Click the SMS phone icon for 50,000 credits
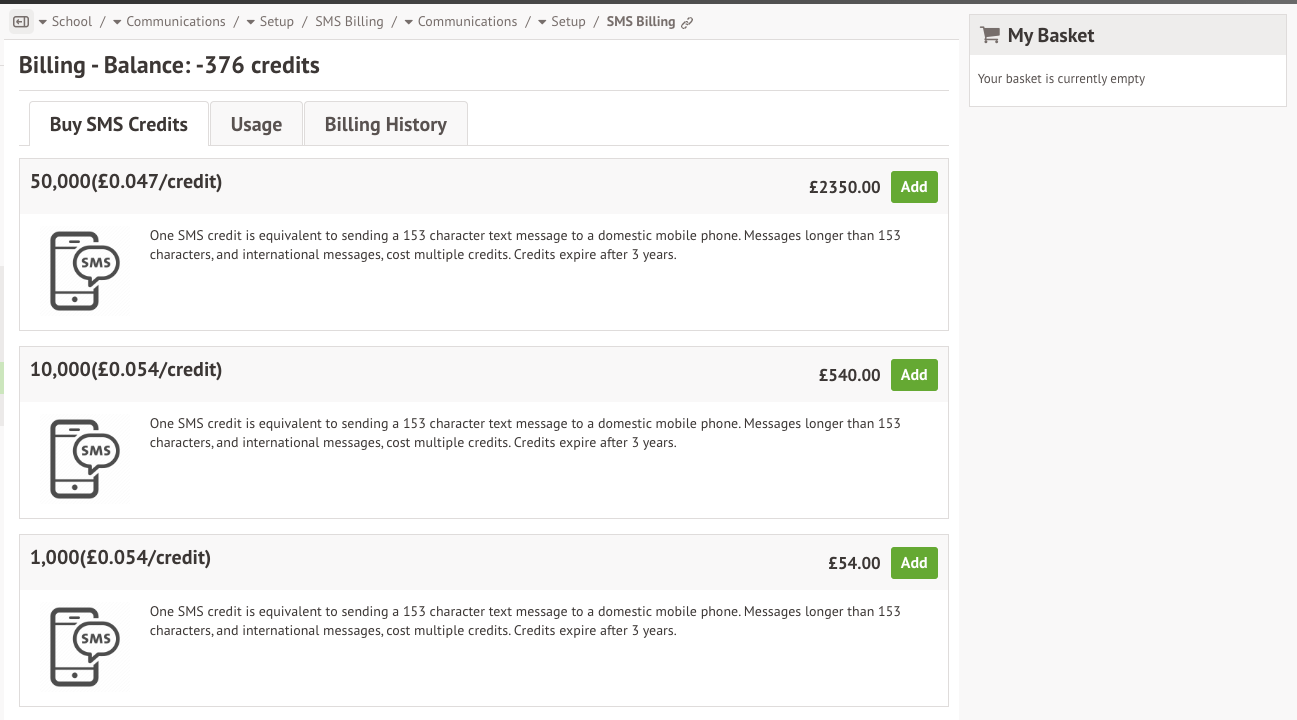Image resolution: width=1297 pixels, height=720 pixels. [85, 272]
